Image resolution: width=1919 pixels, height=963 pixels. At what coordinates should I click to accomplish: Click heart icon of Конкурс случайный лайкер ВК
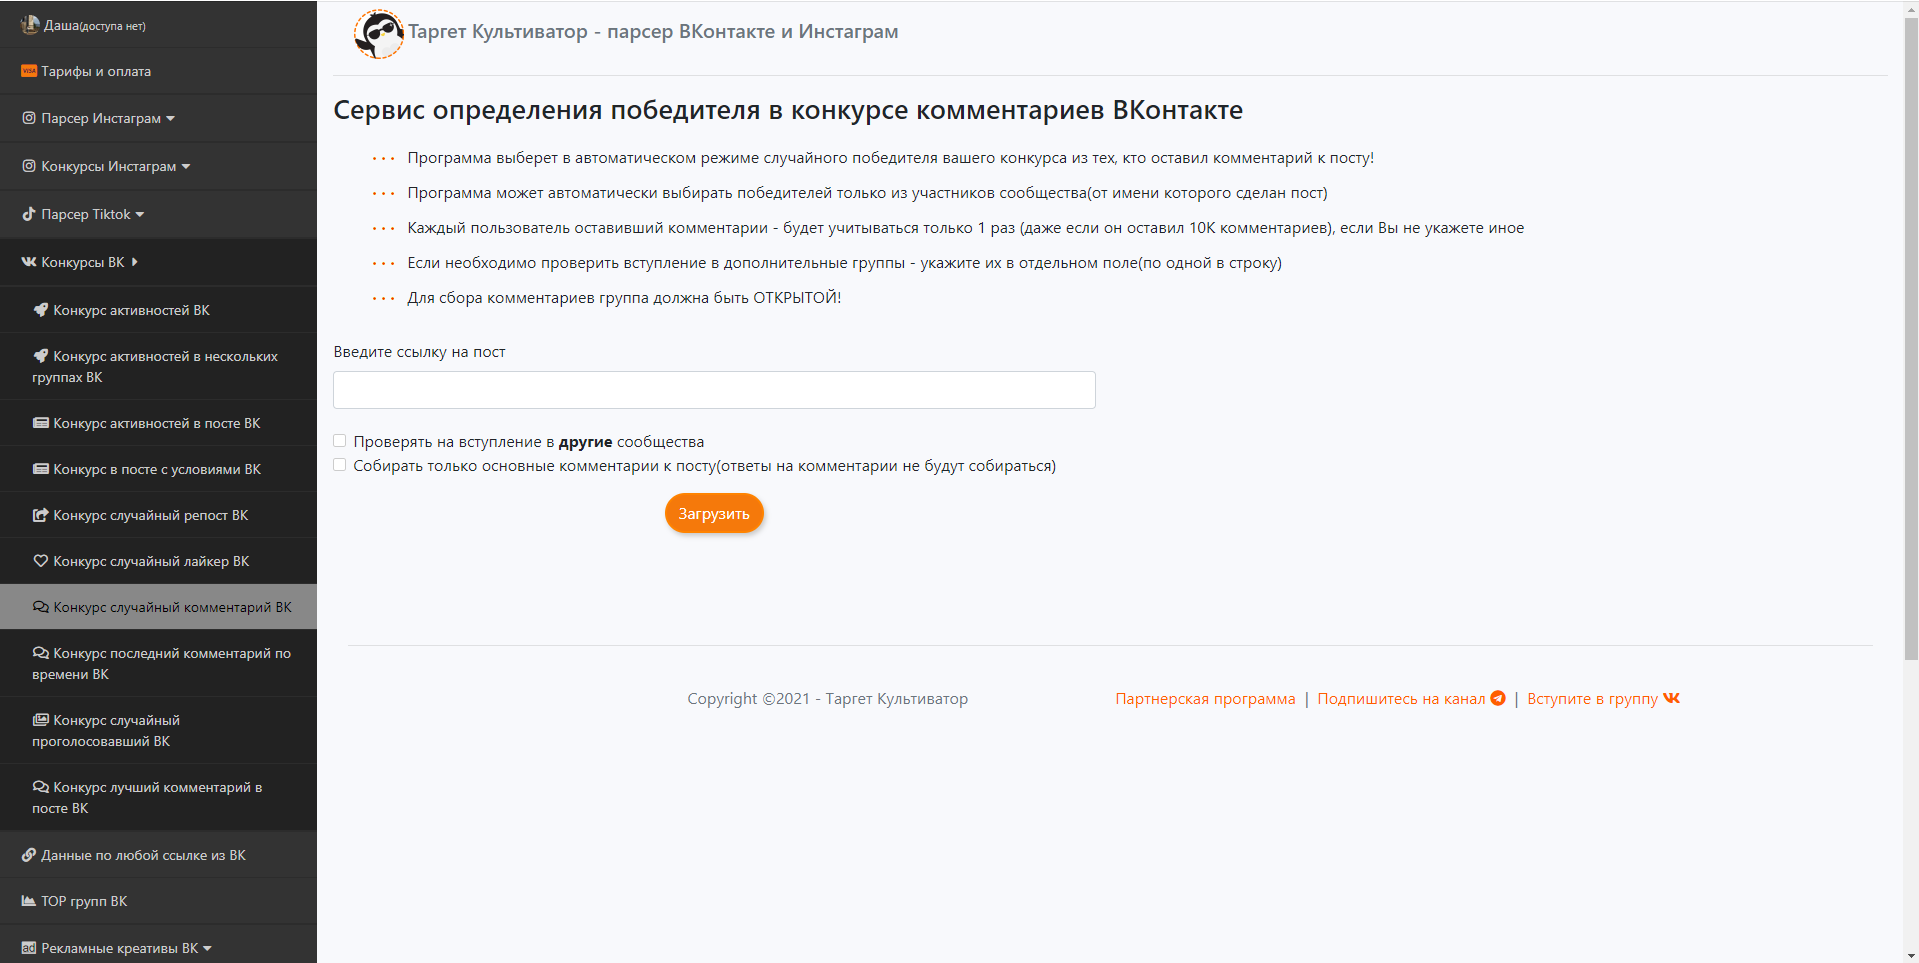click(x=41, y=561)
